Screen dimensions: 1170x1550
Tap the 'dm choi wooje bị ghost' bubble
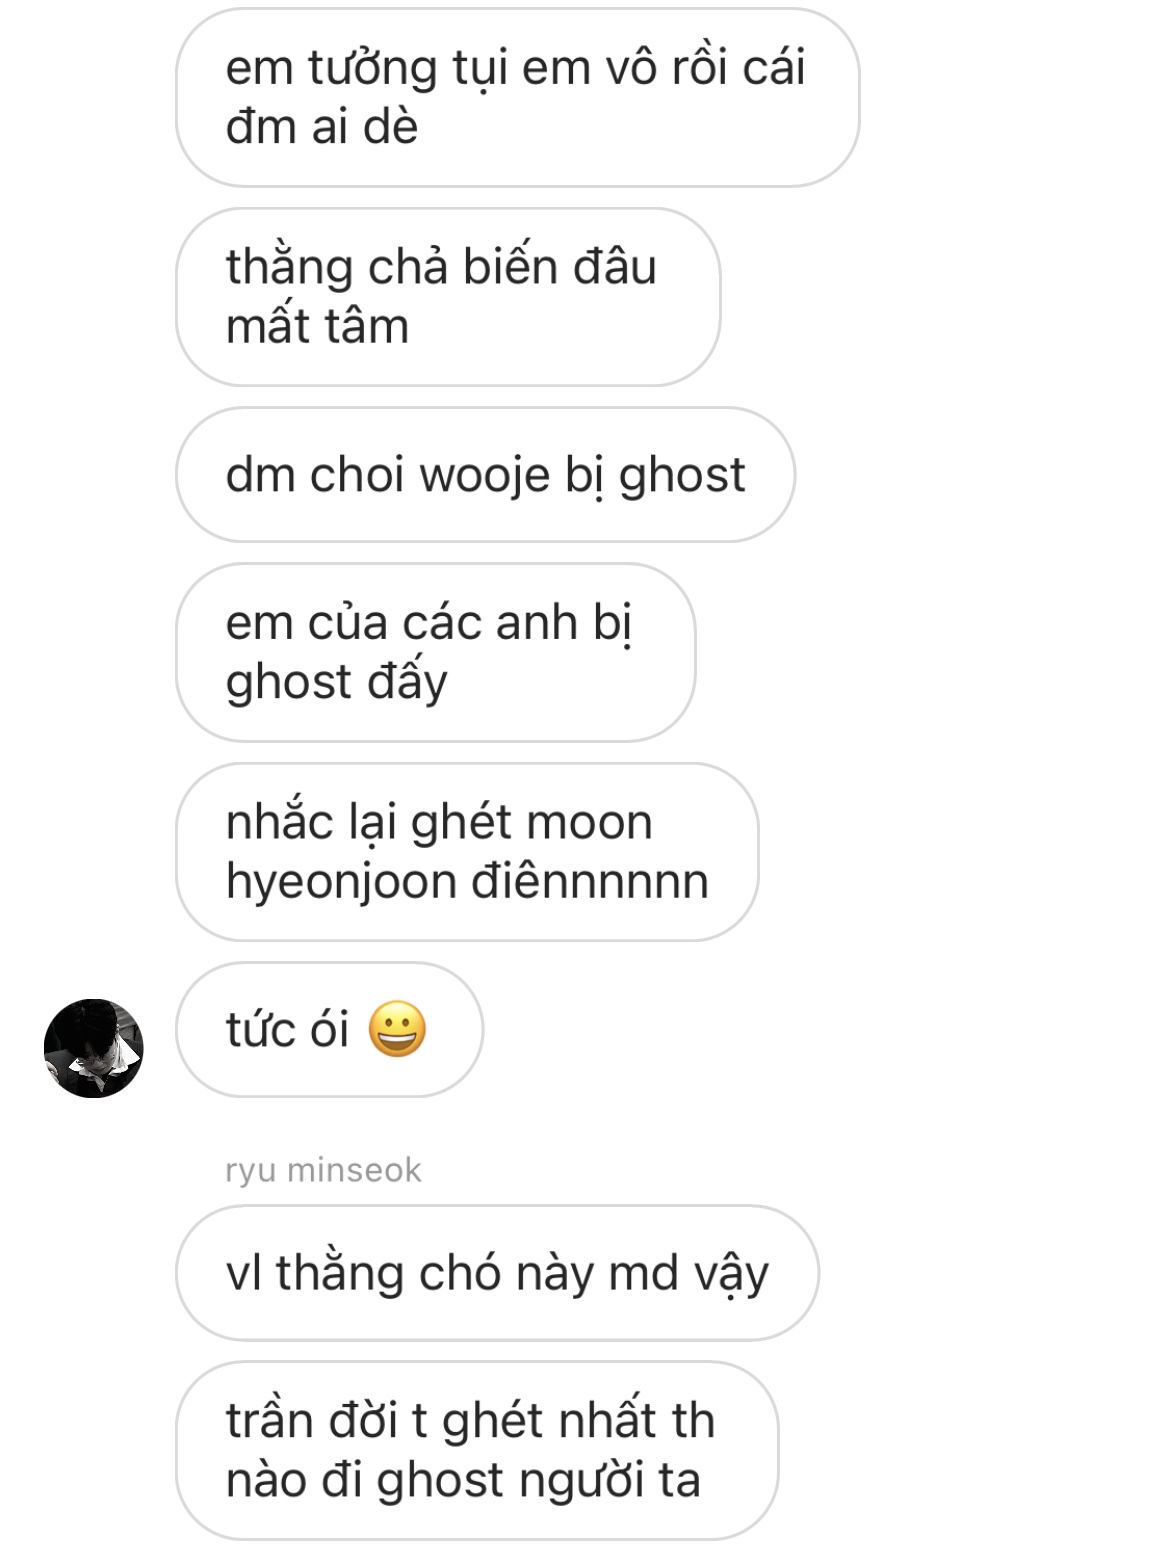coord(485,475)
